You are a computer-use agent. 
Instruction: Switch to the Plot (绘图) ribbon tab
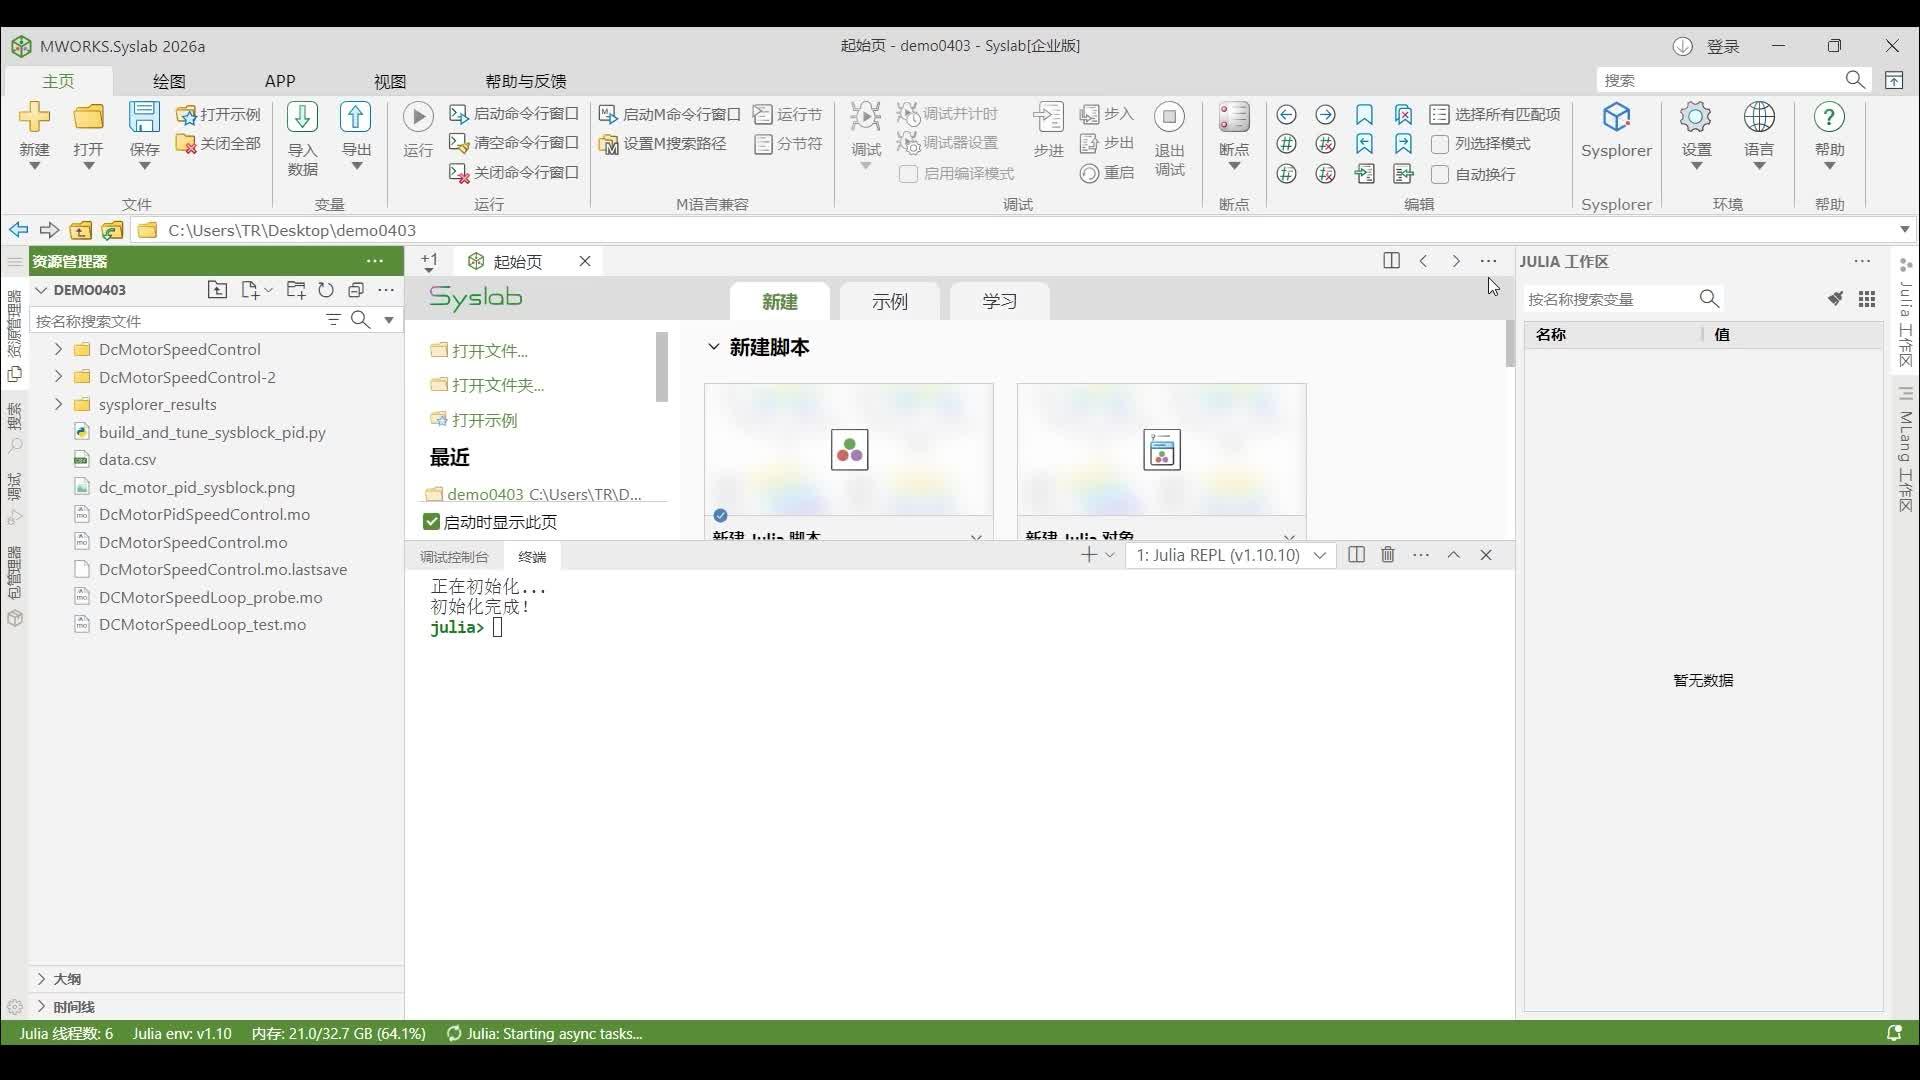pos(169,81)
